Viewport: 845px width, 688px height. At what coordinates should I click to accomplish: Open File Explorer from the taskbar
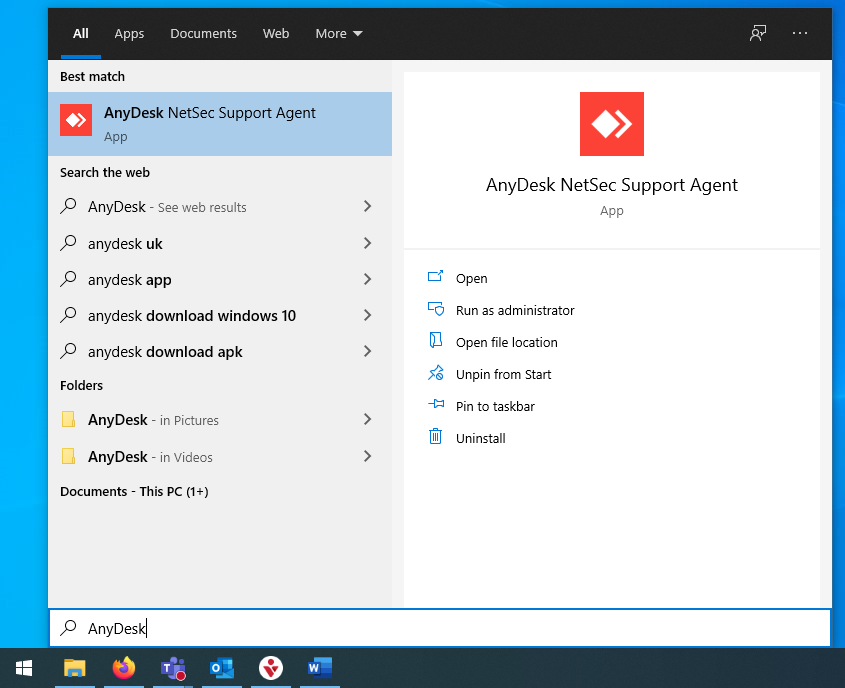pyautogui.click(x=75, y=668)
